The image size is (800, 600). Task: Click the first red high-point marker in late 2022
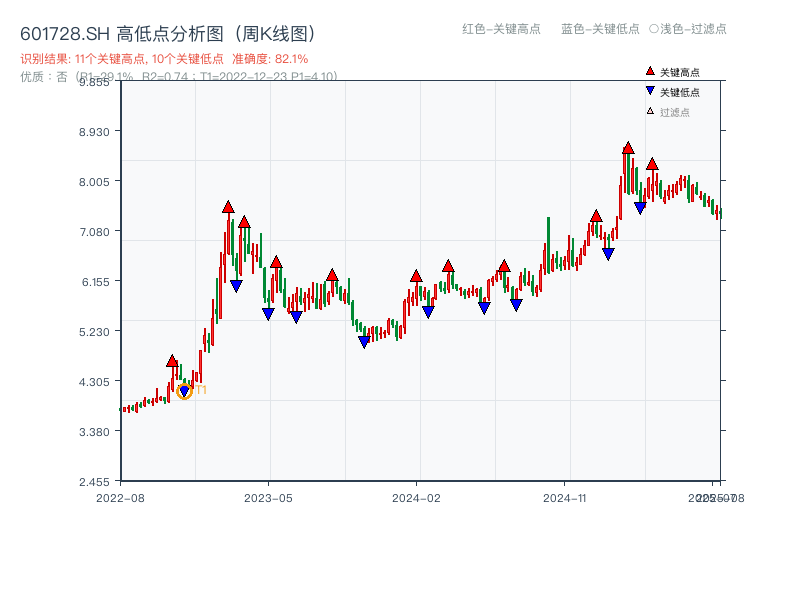(173, 362)
